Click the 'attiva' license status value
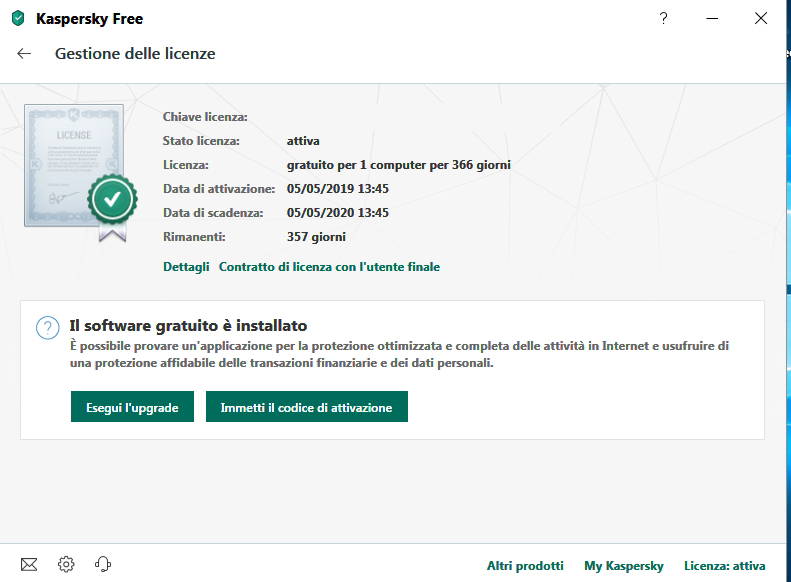 [x=303, y=141]
